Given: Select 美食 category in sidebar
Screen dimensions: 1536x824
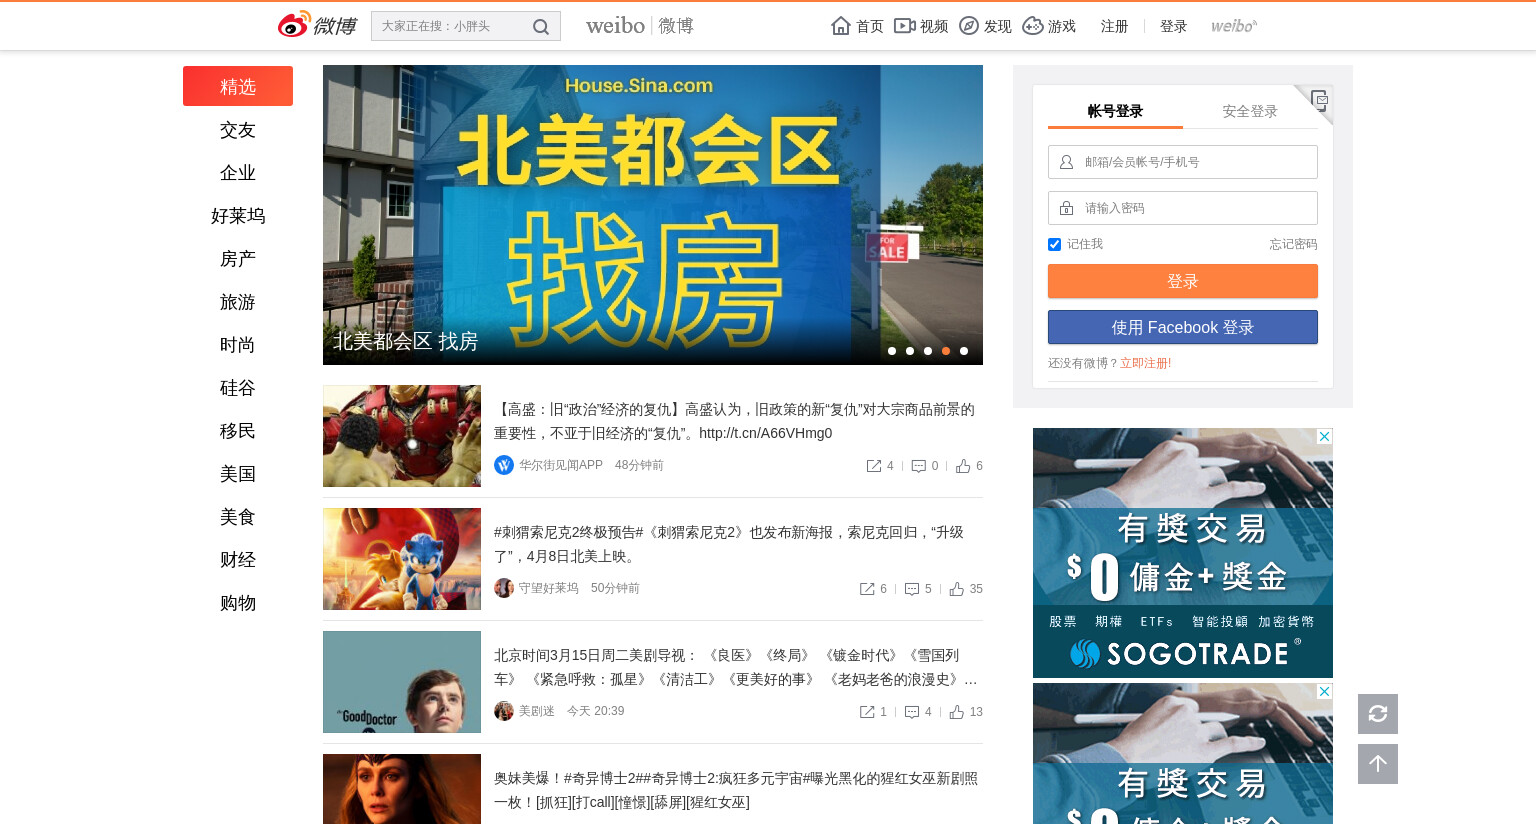Looking at the screenshot, I should [x=238, y=517].
